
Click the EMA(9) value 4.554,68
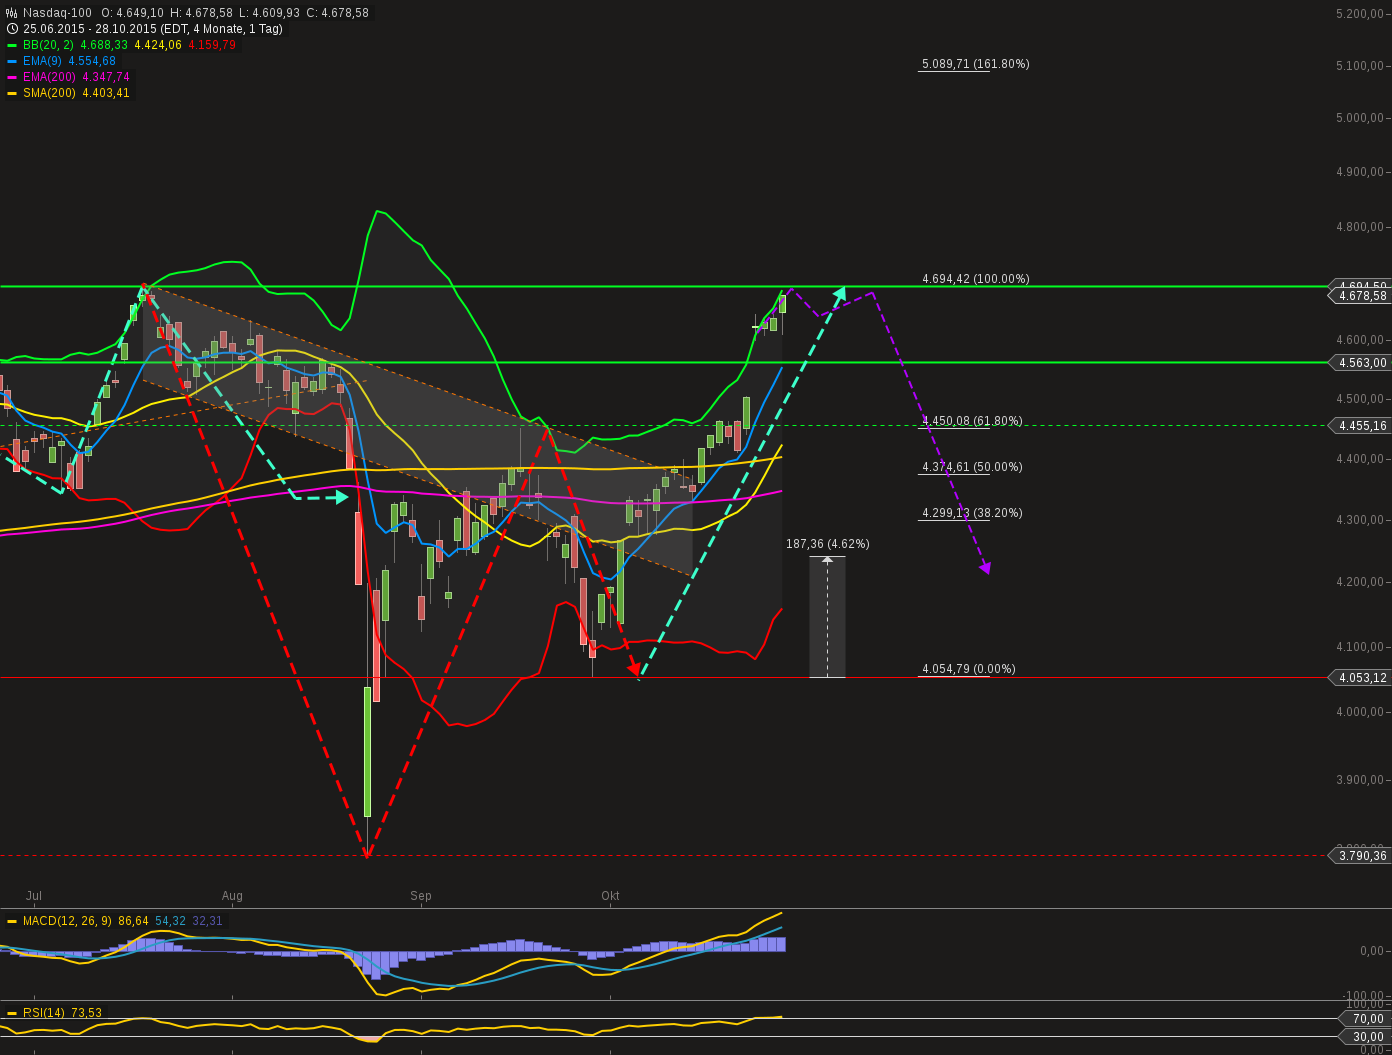(x=92, y=61)
